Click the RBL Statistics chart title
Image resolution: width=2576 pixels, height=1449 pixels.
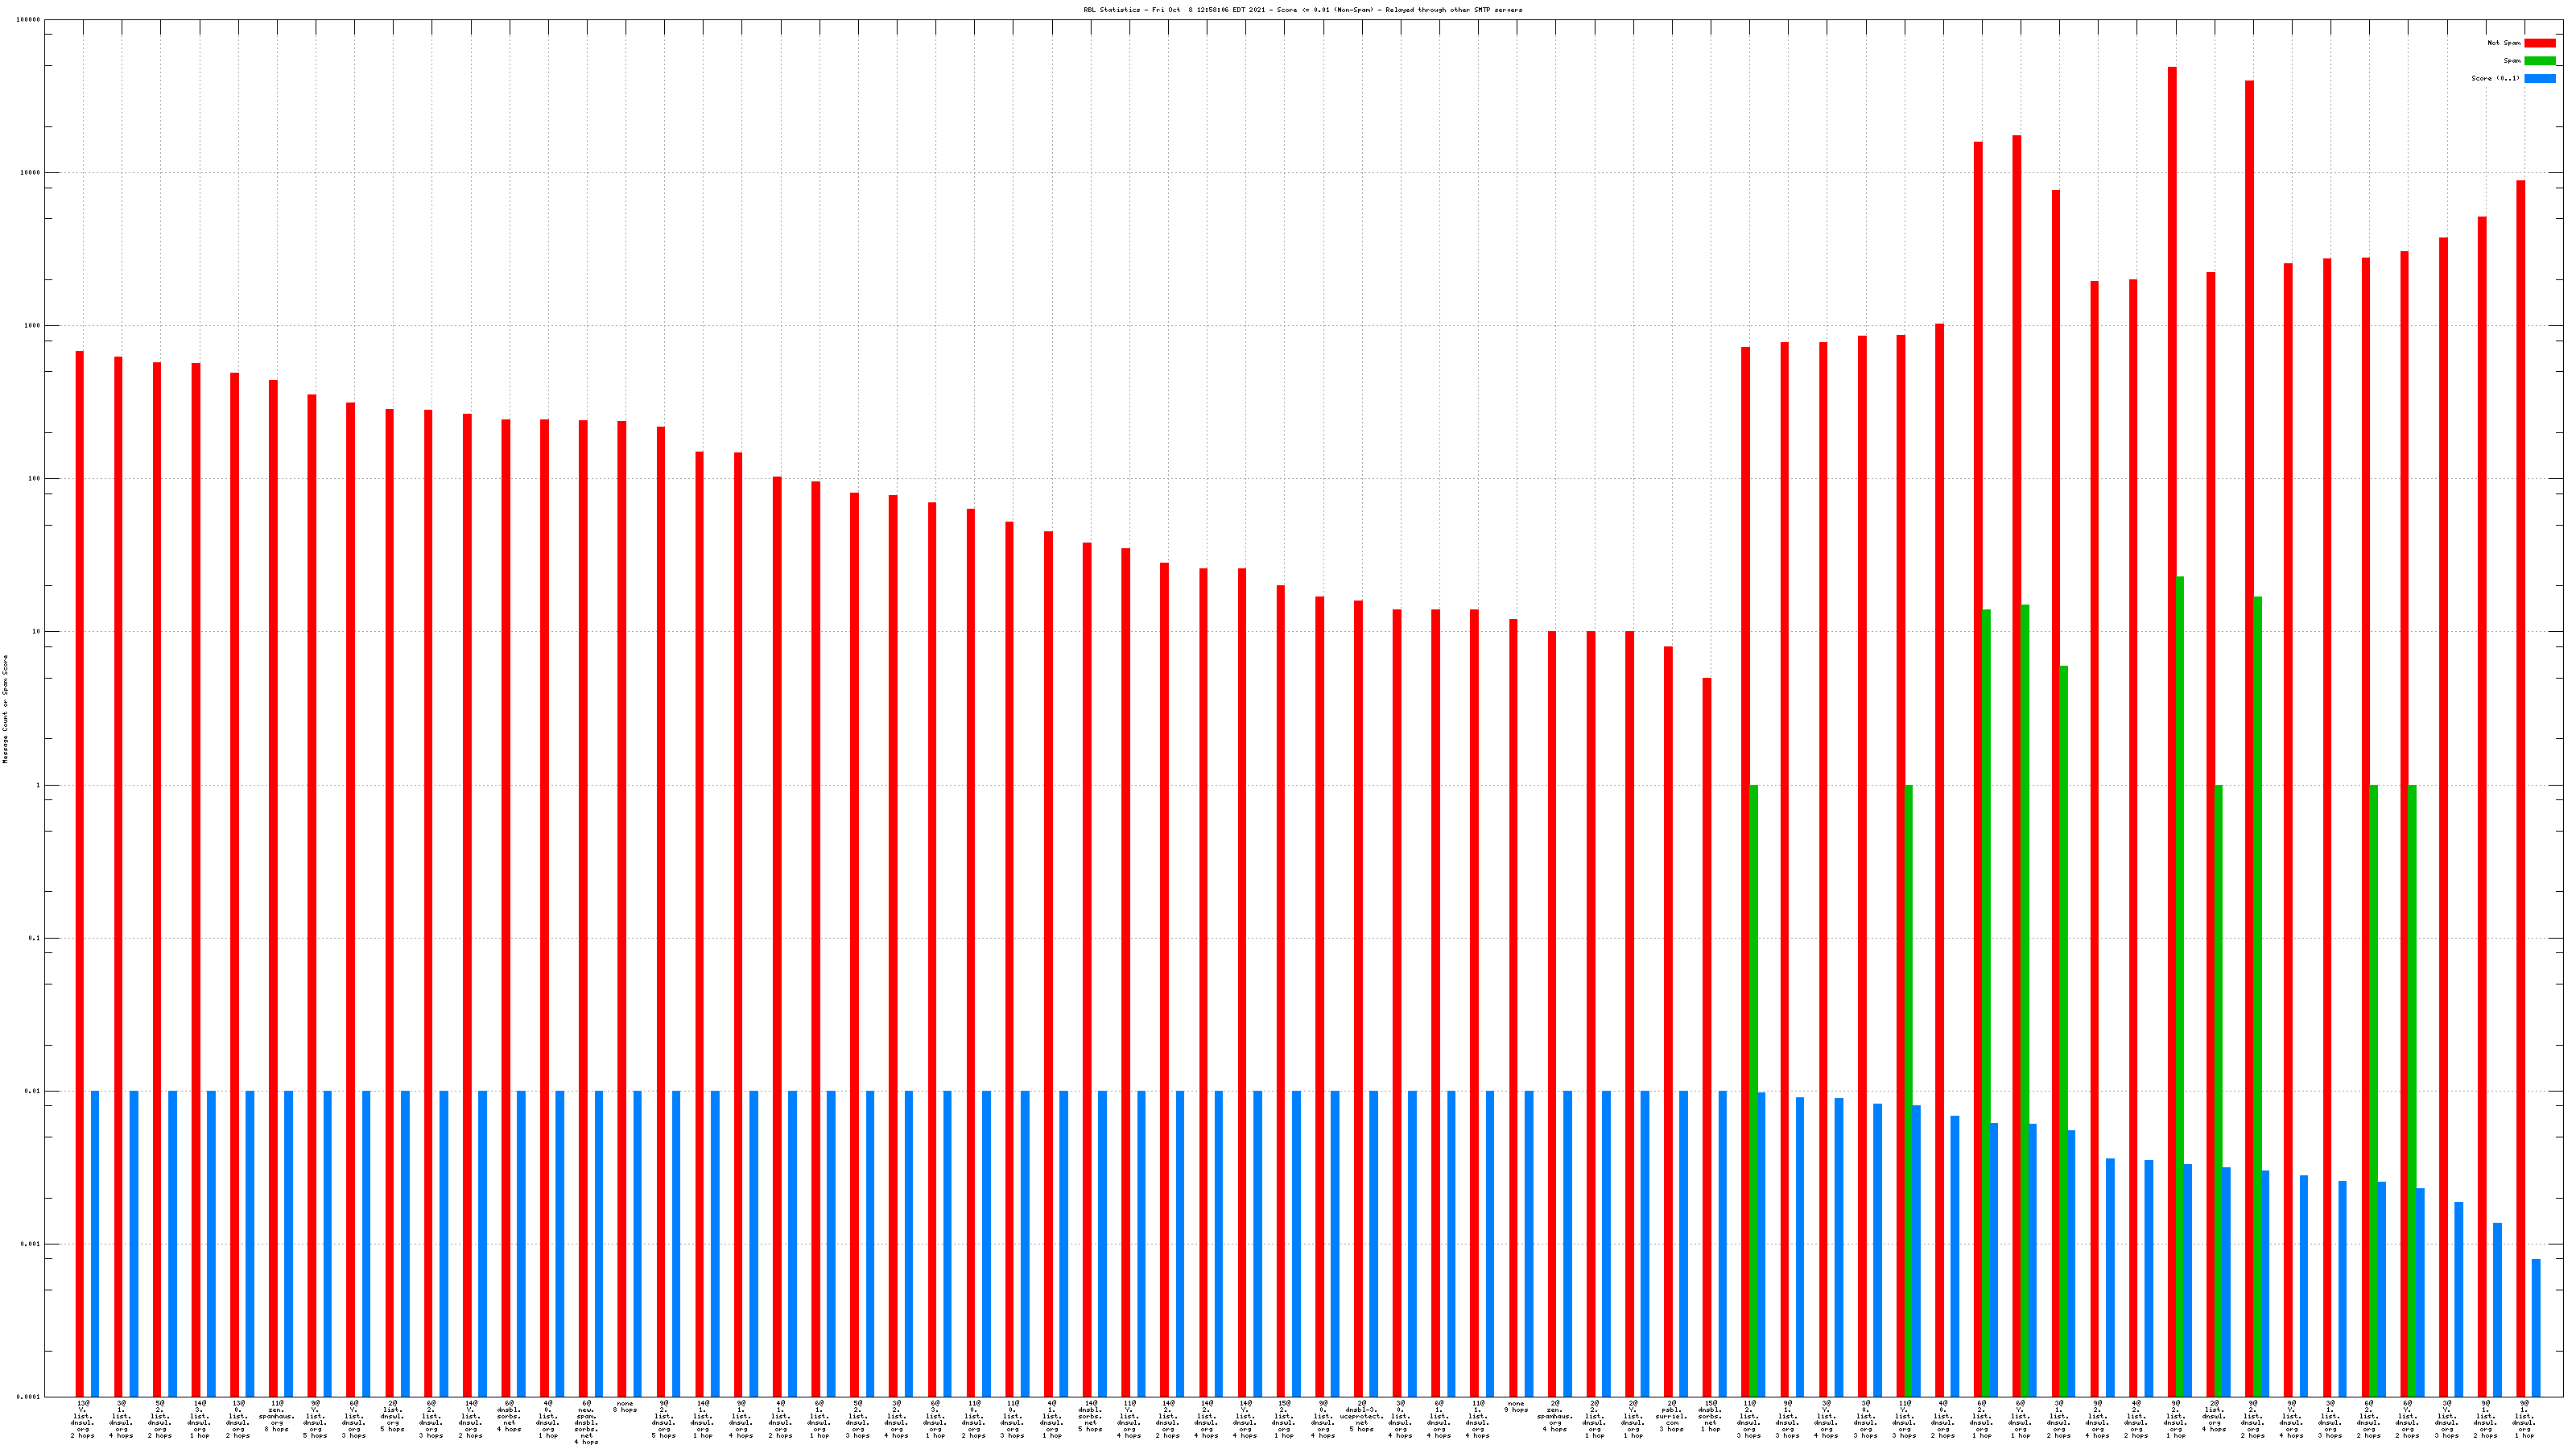point(1302,10)
